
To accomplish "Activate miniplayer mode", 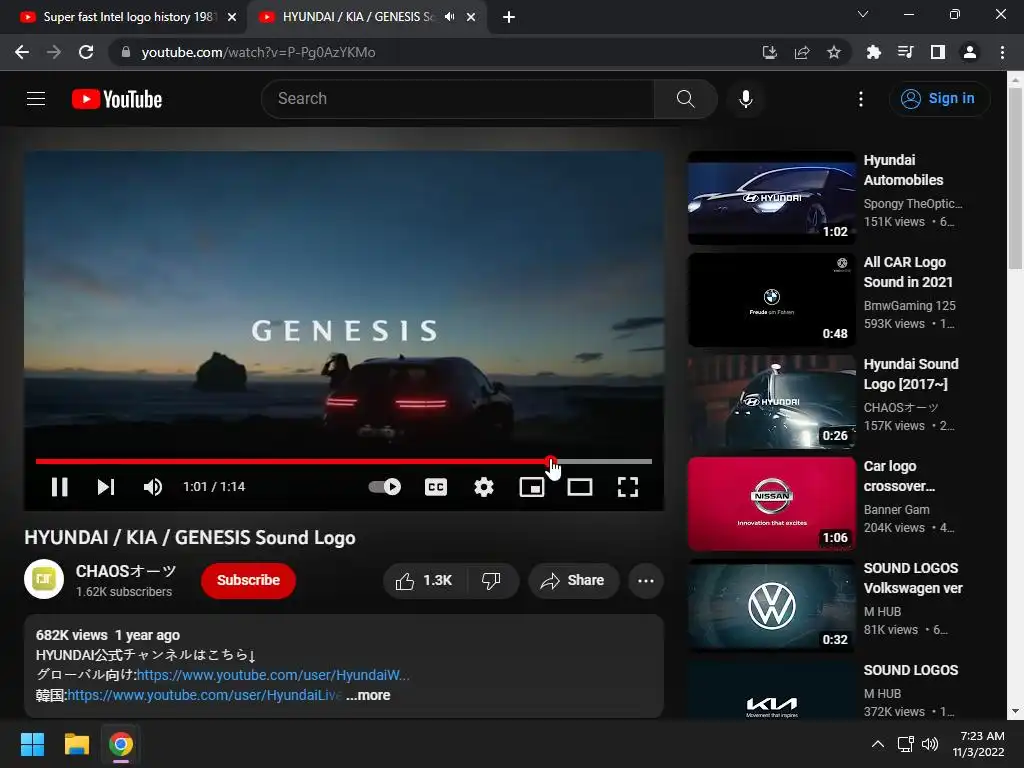I will point(532,487).
